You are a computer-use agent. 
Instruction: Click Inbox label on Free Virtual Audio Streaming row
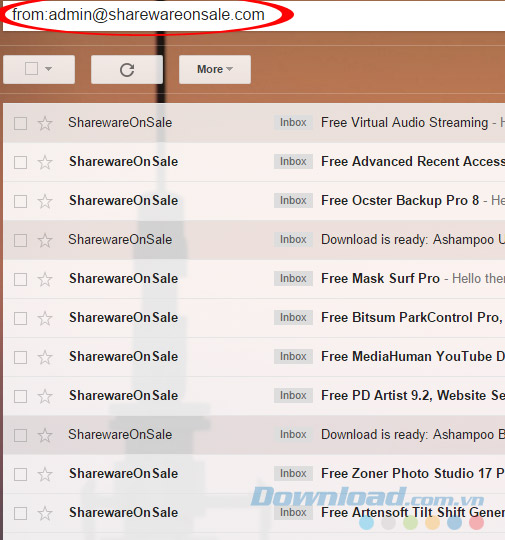coord(293,122)
